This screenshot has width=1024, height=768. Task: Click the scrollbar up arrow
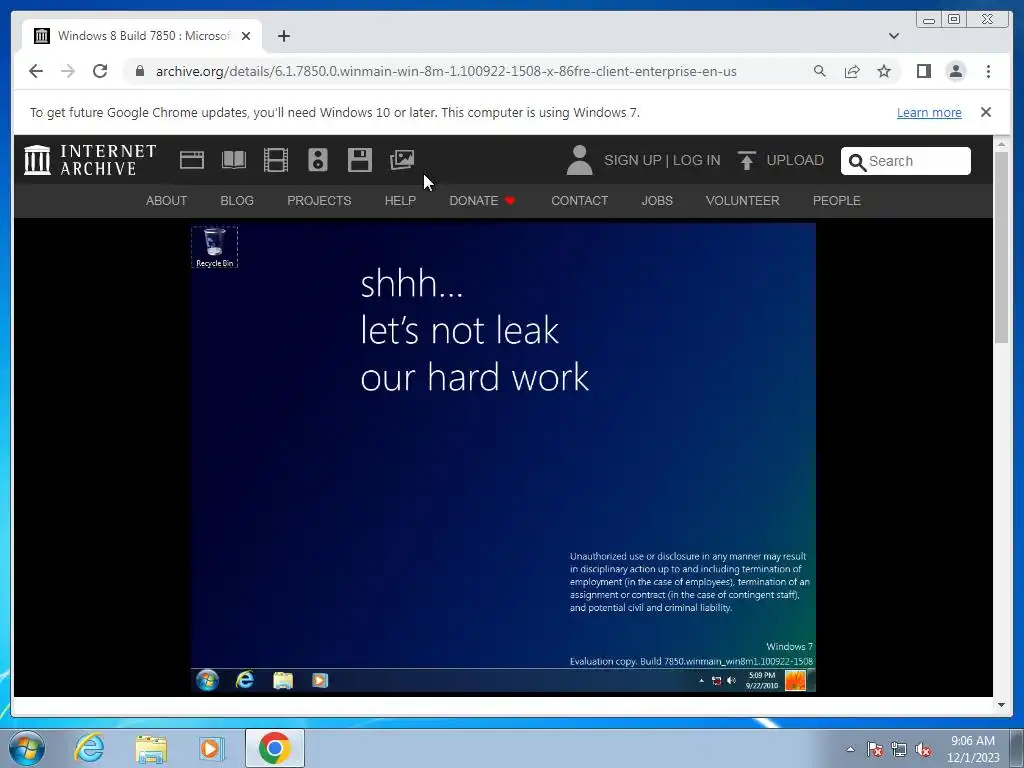(1001, 144)
